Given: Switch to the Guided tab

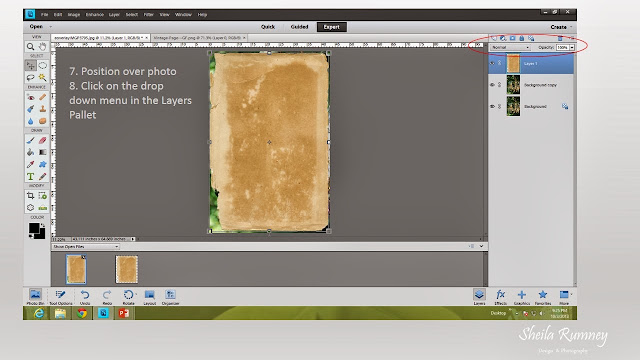Looking at the screenshot, I should (x=299, y=27).
